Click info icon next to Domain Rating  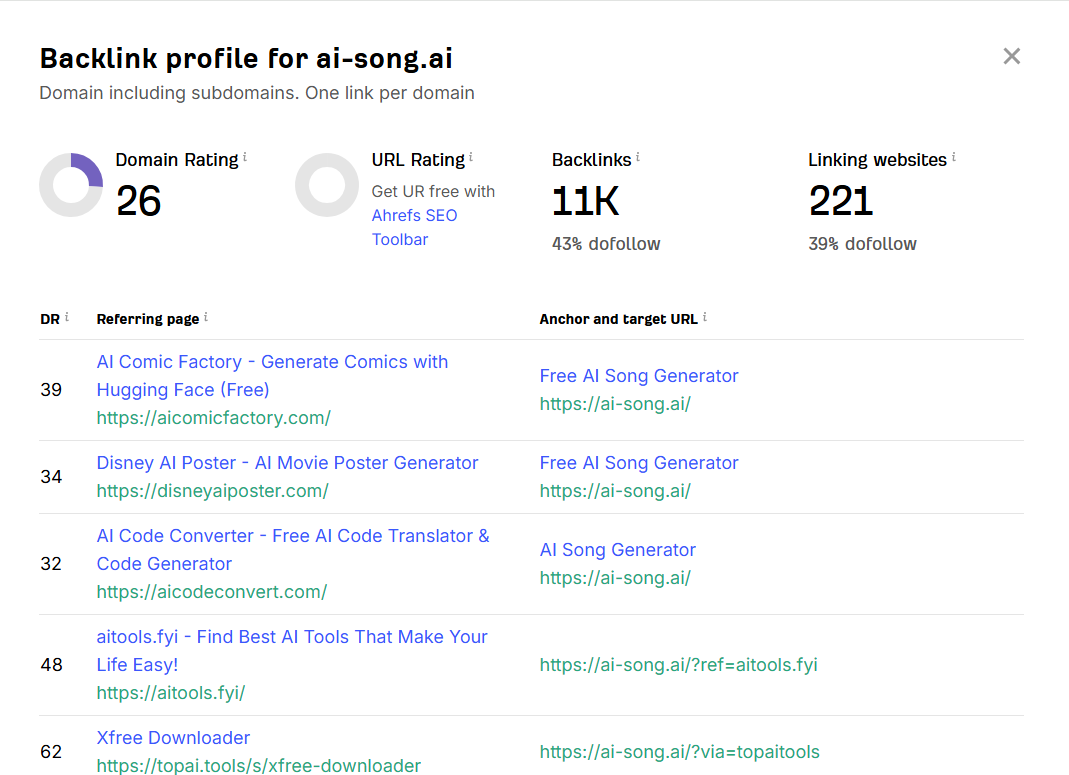point(245,157)
